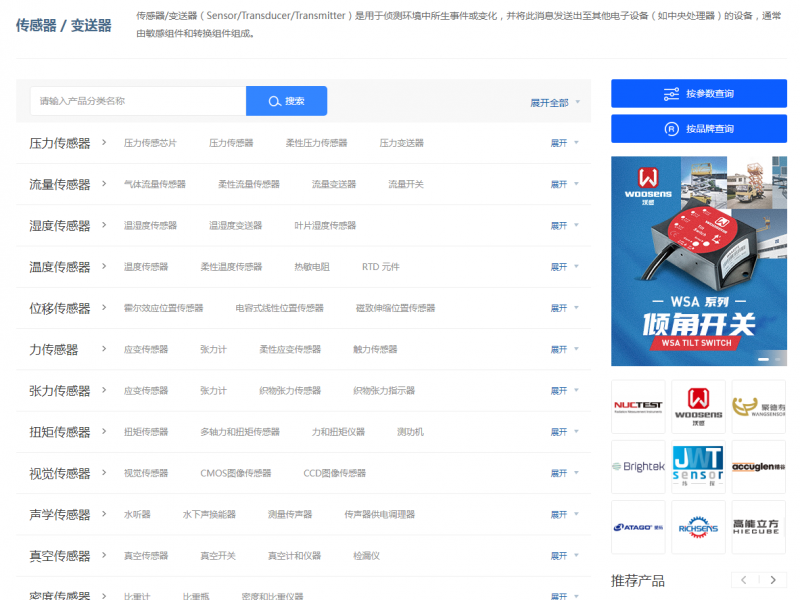This screenshot has height=600, width=800.
Task: Focus the product category name search field
Action: click(138, 101)
